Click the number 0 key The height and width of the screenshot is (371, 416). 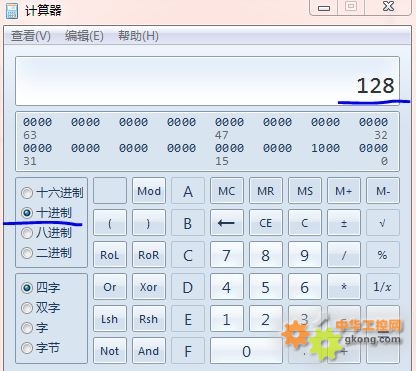[246, 351]
